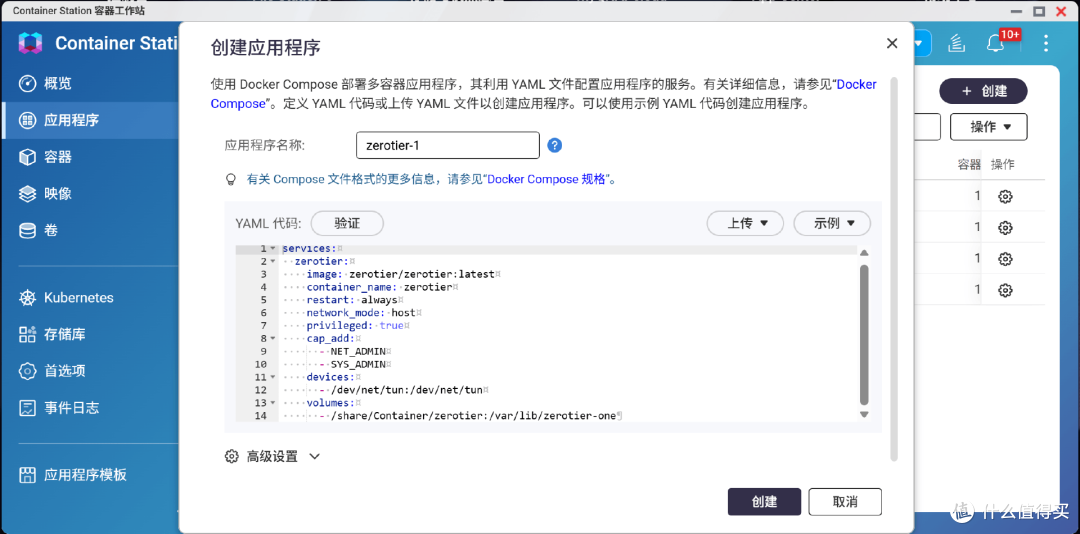Click the 卷 database icon
Viewport: 1080px width, 534px height.
coord(27,230)
